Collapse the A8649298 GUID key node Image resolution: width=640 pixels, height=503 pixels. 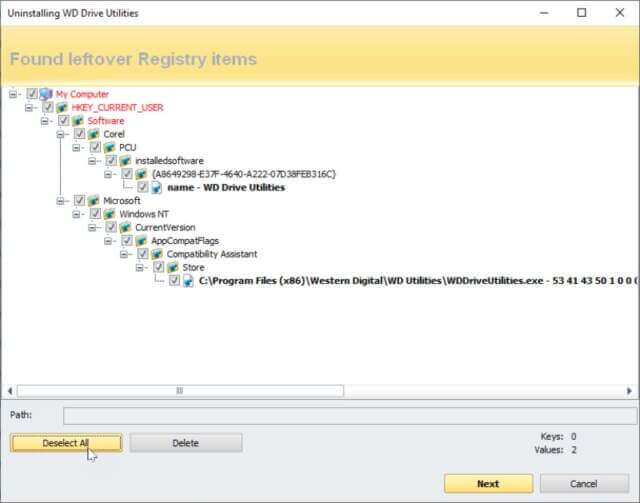pos(108,174)
